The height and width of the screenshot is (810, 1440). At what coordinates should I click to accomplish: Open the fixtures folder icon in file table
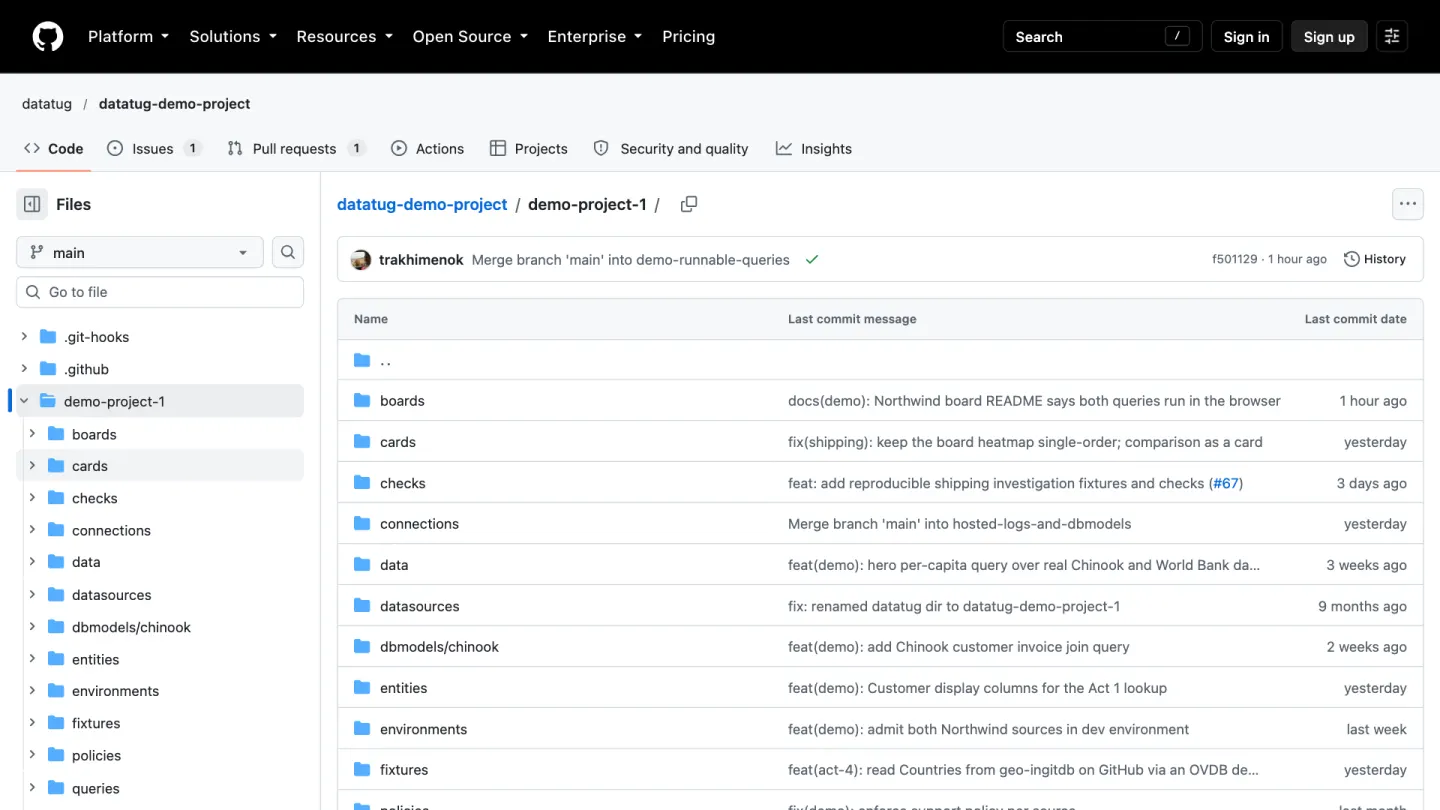(x=362, y=770)
